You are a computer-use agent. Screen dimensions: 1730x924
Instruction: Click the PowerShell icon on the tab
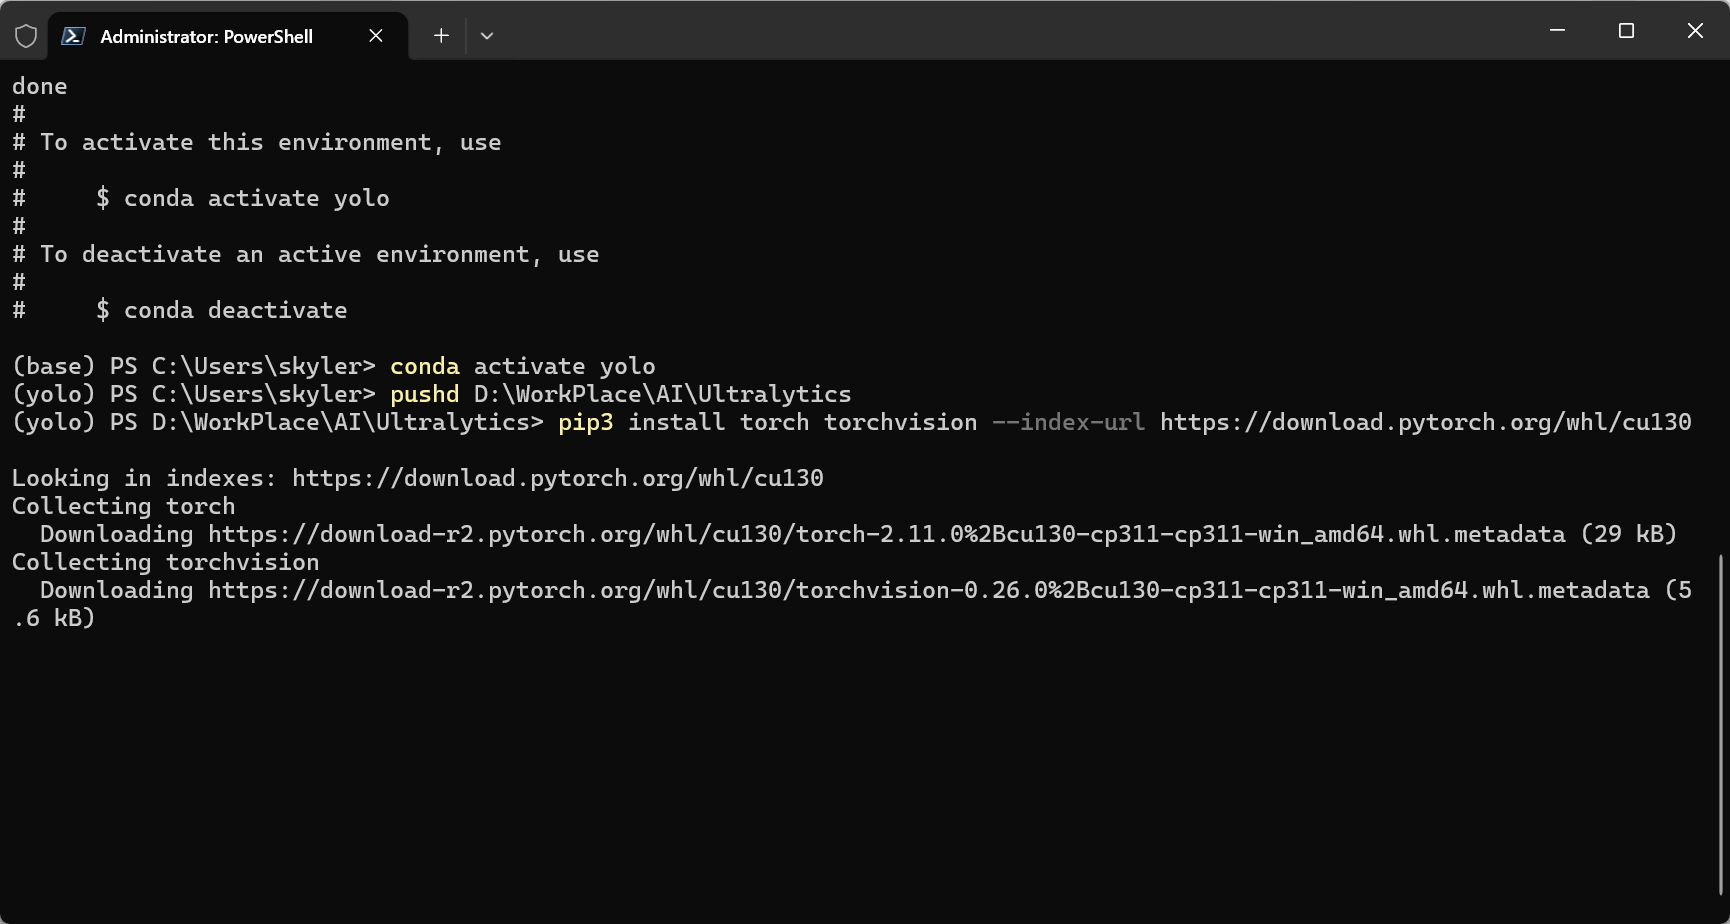[x=73, y=36]
